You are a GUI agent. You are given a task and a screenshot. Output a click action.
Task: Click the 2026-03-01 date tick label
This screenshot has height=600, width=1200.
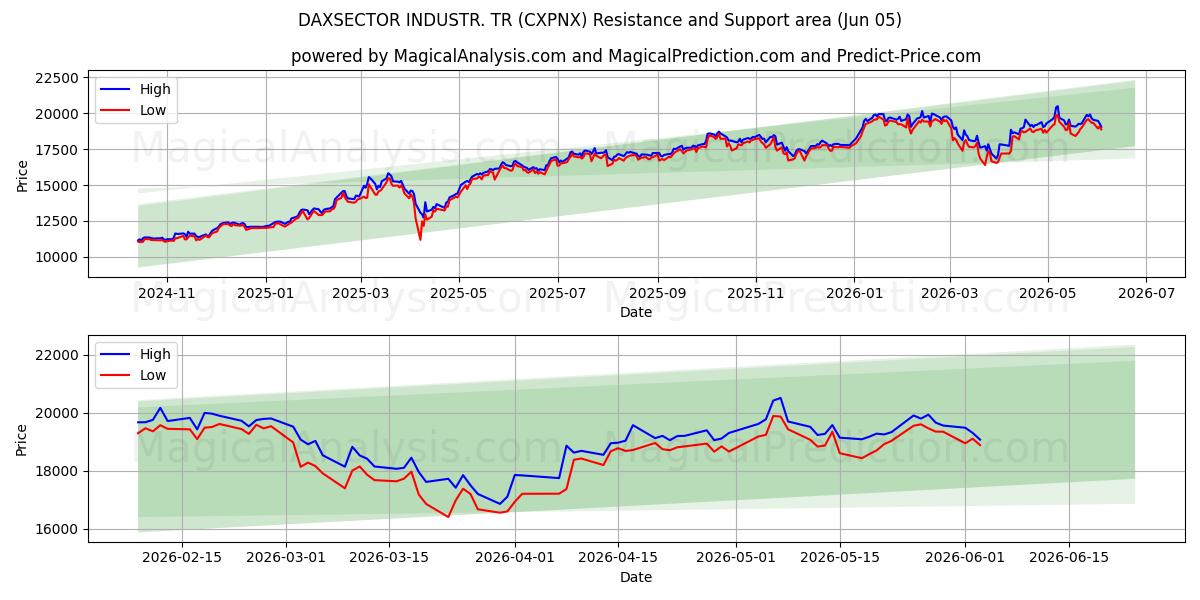click(x=286, y=560)
